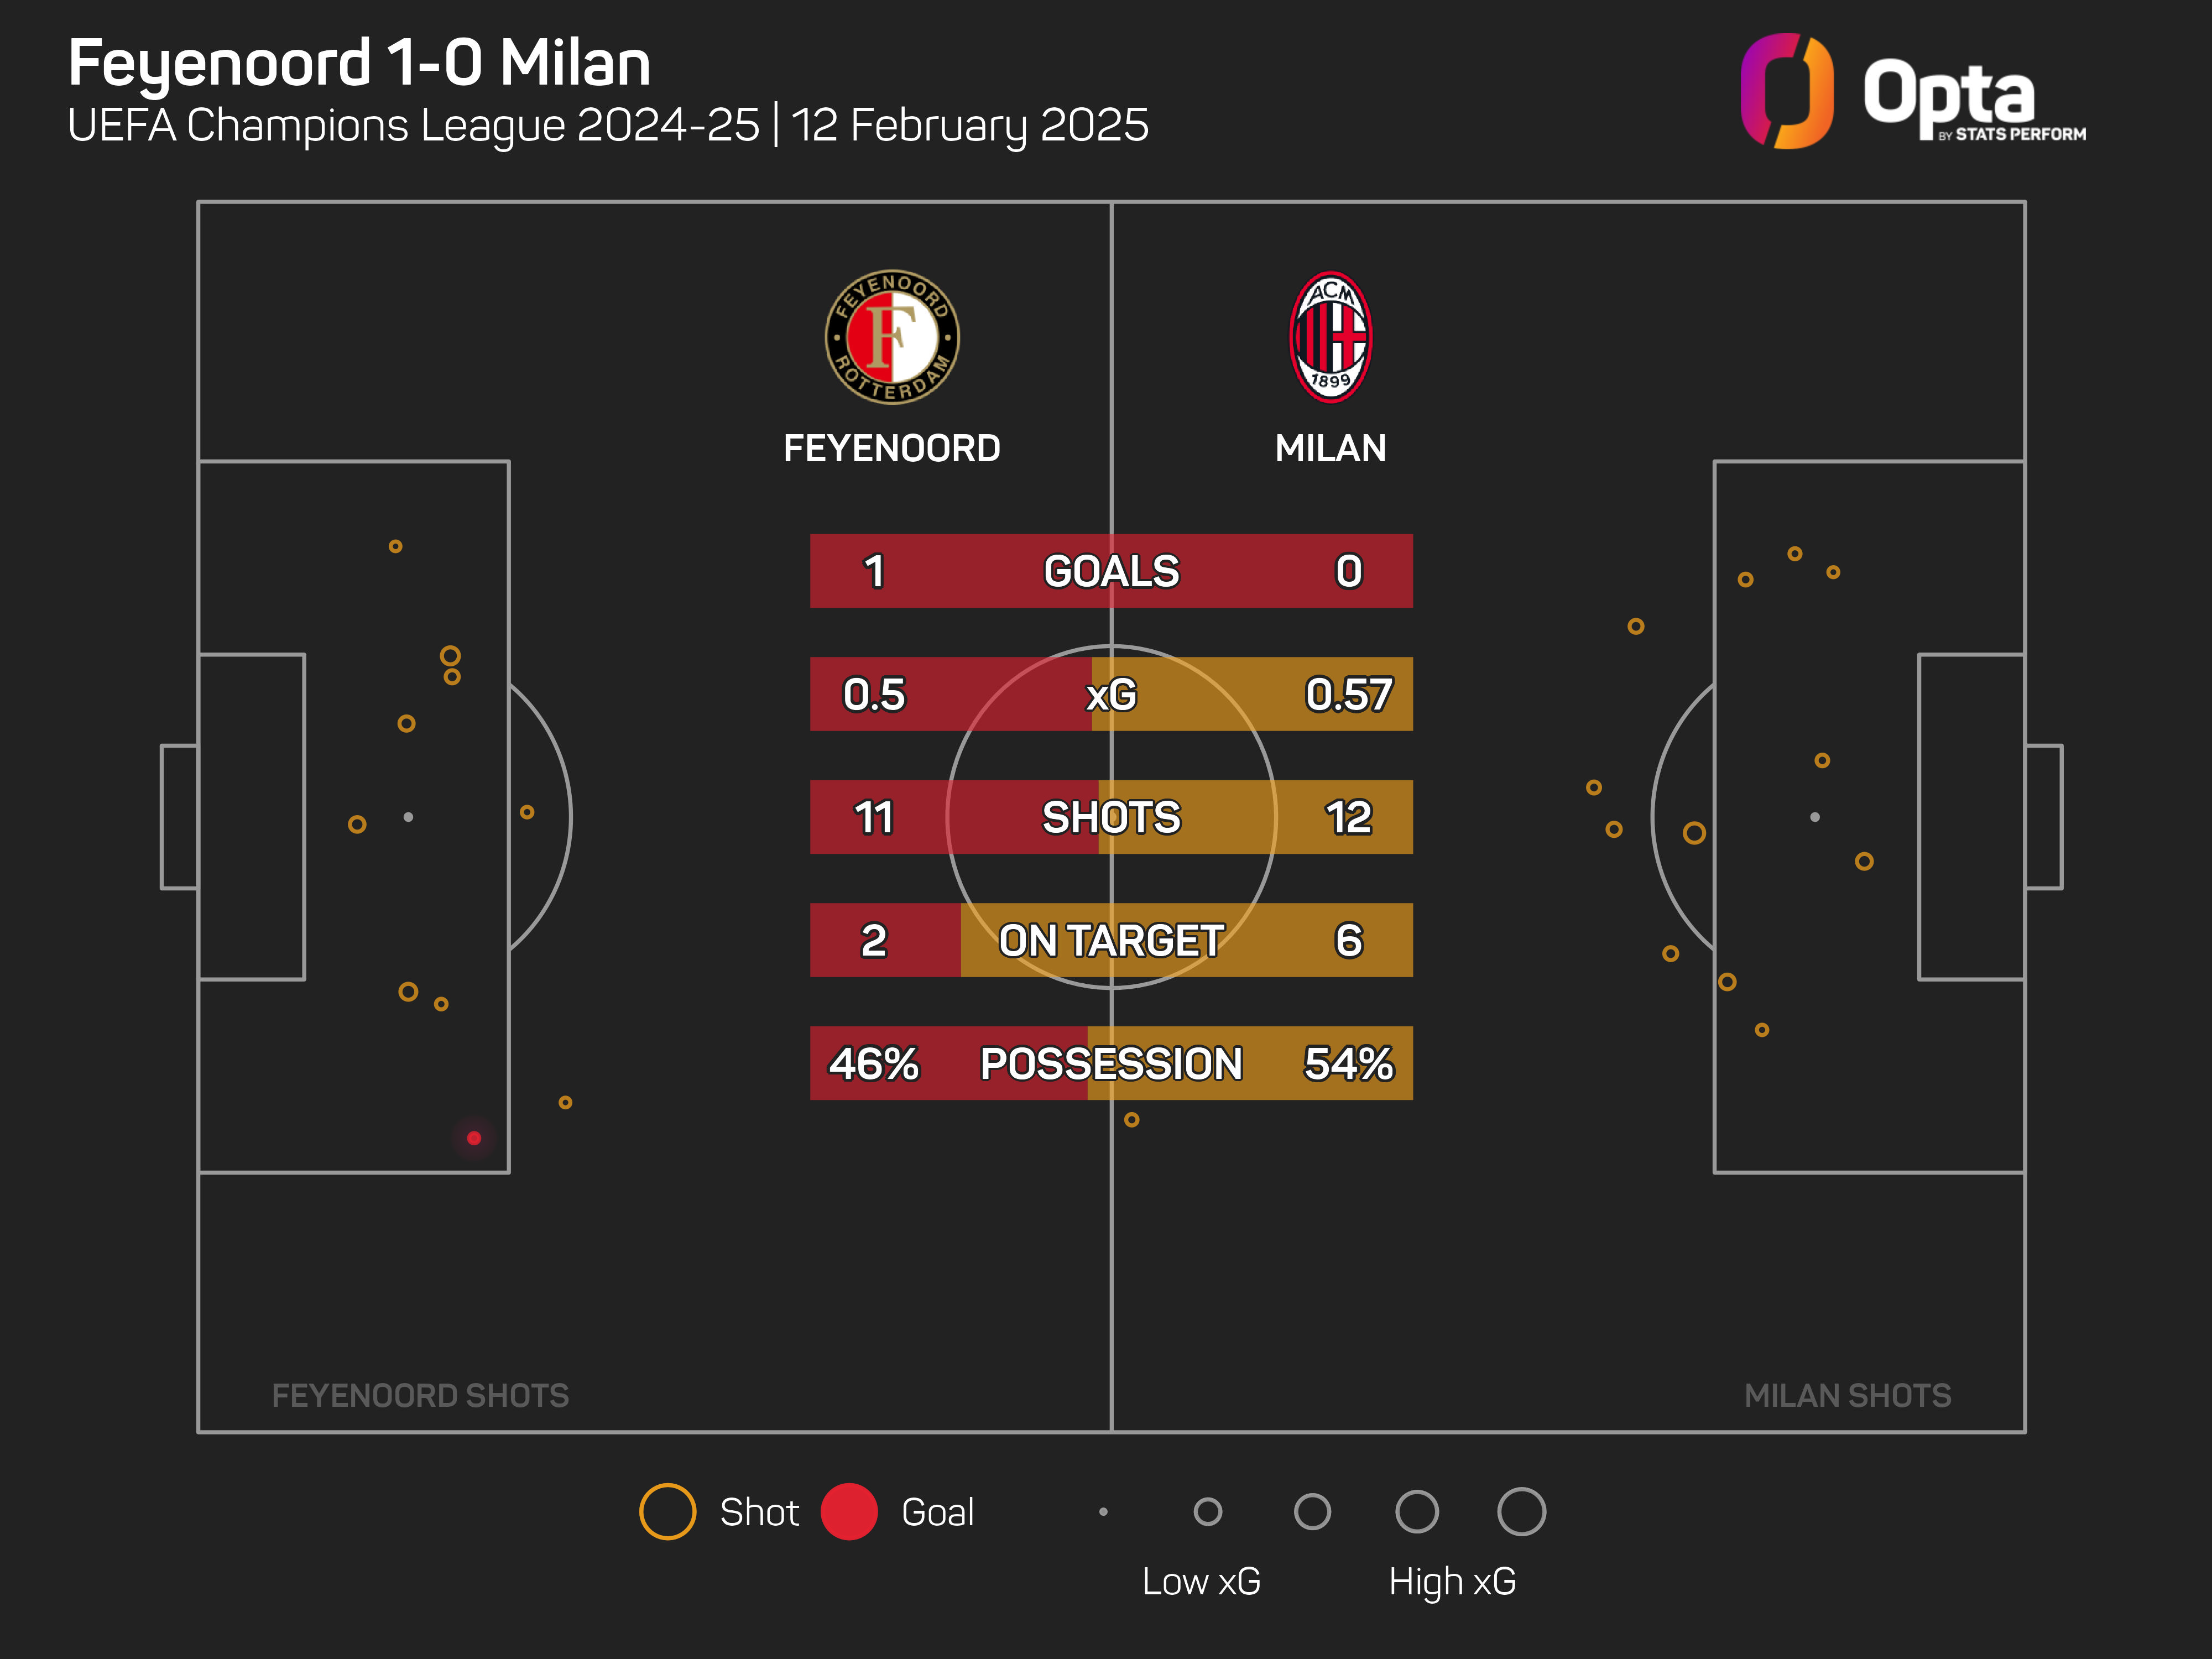Screen dimensions: 2212x1659
Task: Click the Opta logo icon
Action: [1786, 91]
